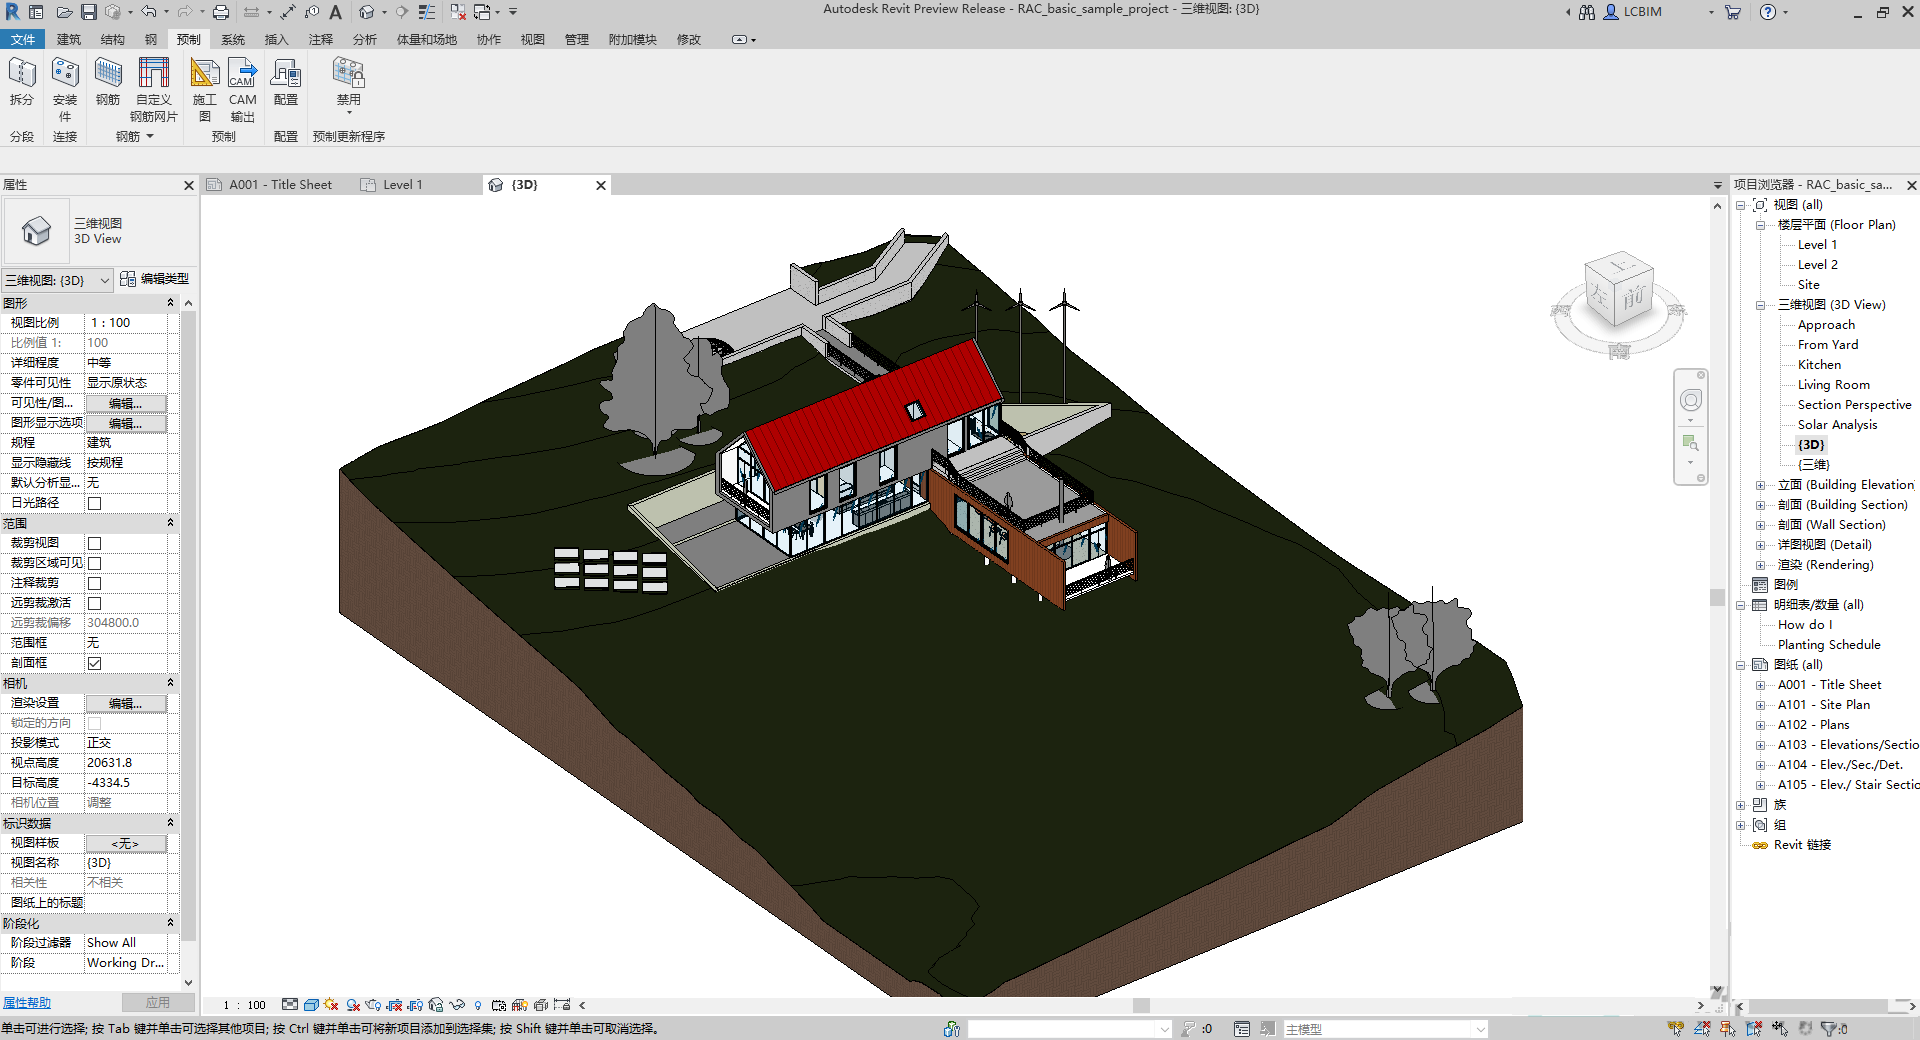
Task: Click the LCBIM user account button
Action: tap(1633, 12)
